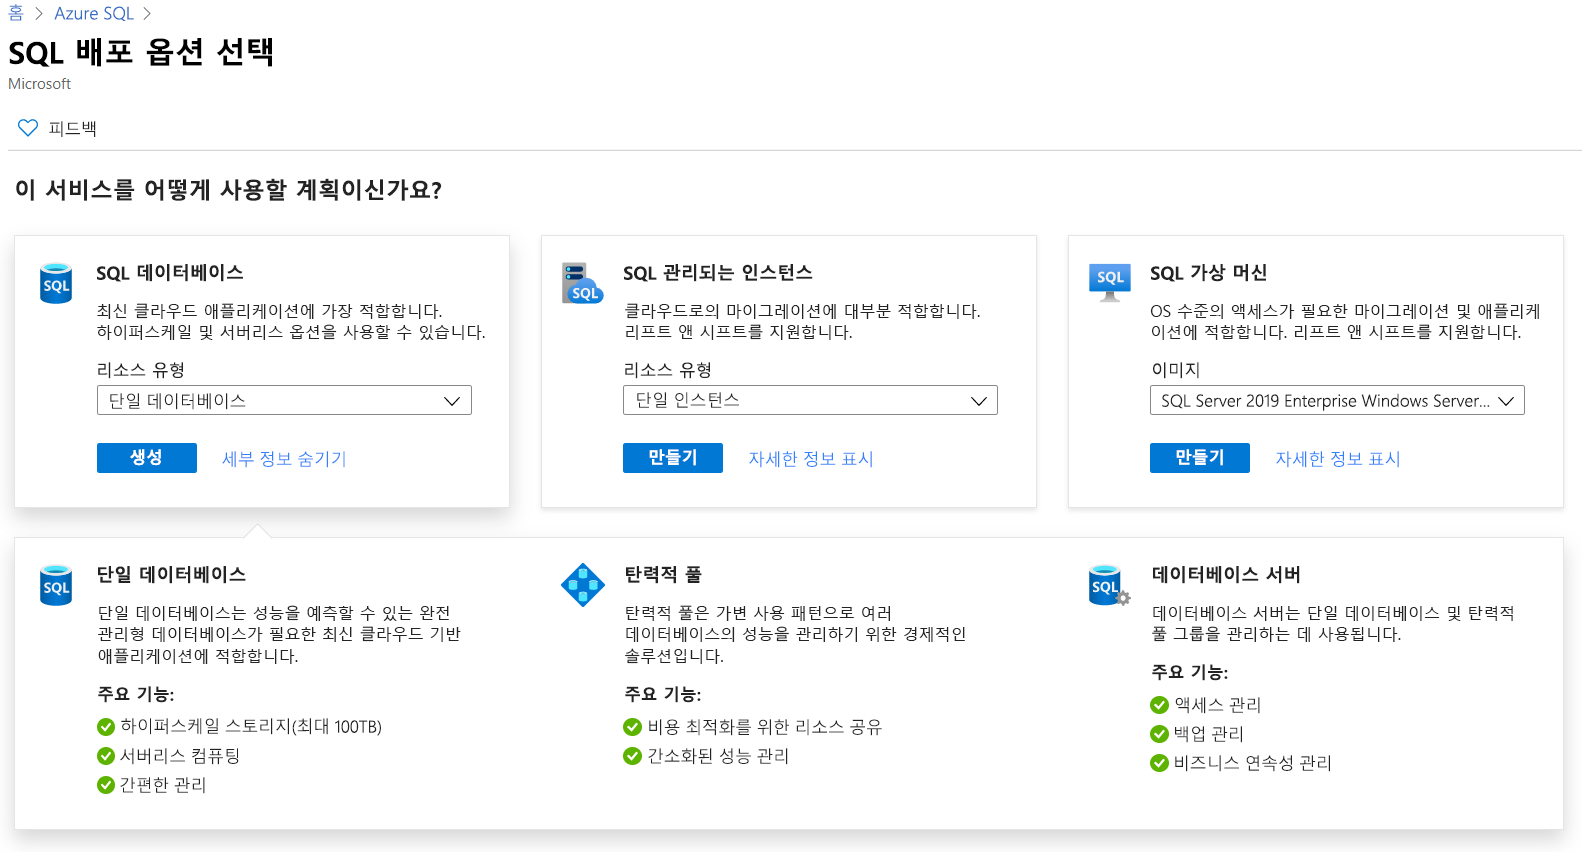The height and width of the screenshot is (852, 1582).
Task: Click 이 서비스를 어떻게 사용할 계획이신가요? heading
Action: point(228,189)
